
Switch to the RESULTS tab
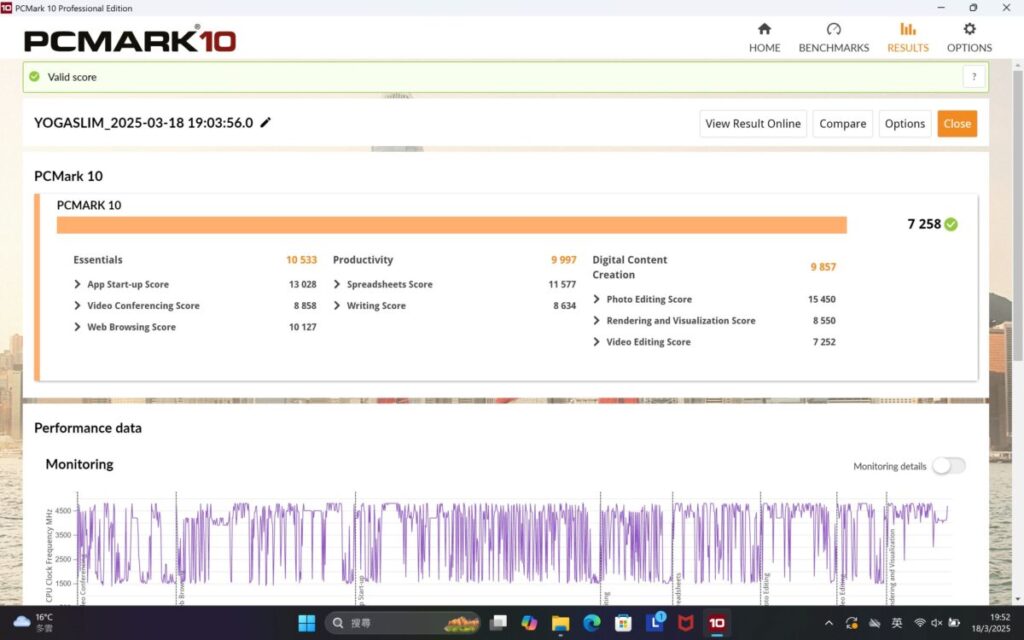point(908,38)
